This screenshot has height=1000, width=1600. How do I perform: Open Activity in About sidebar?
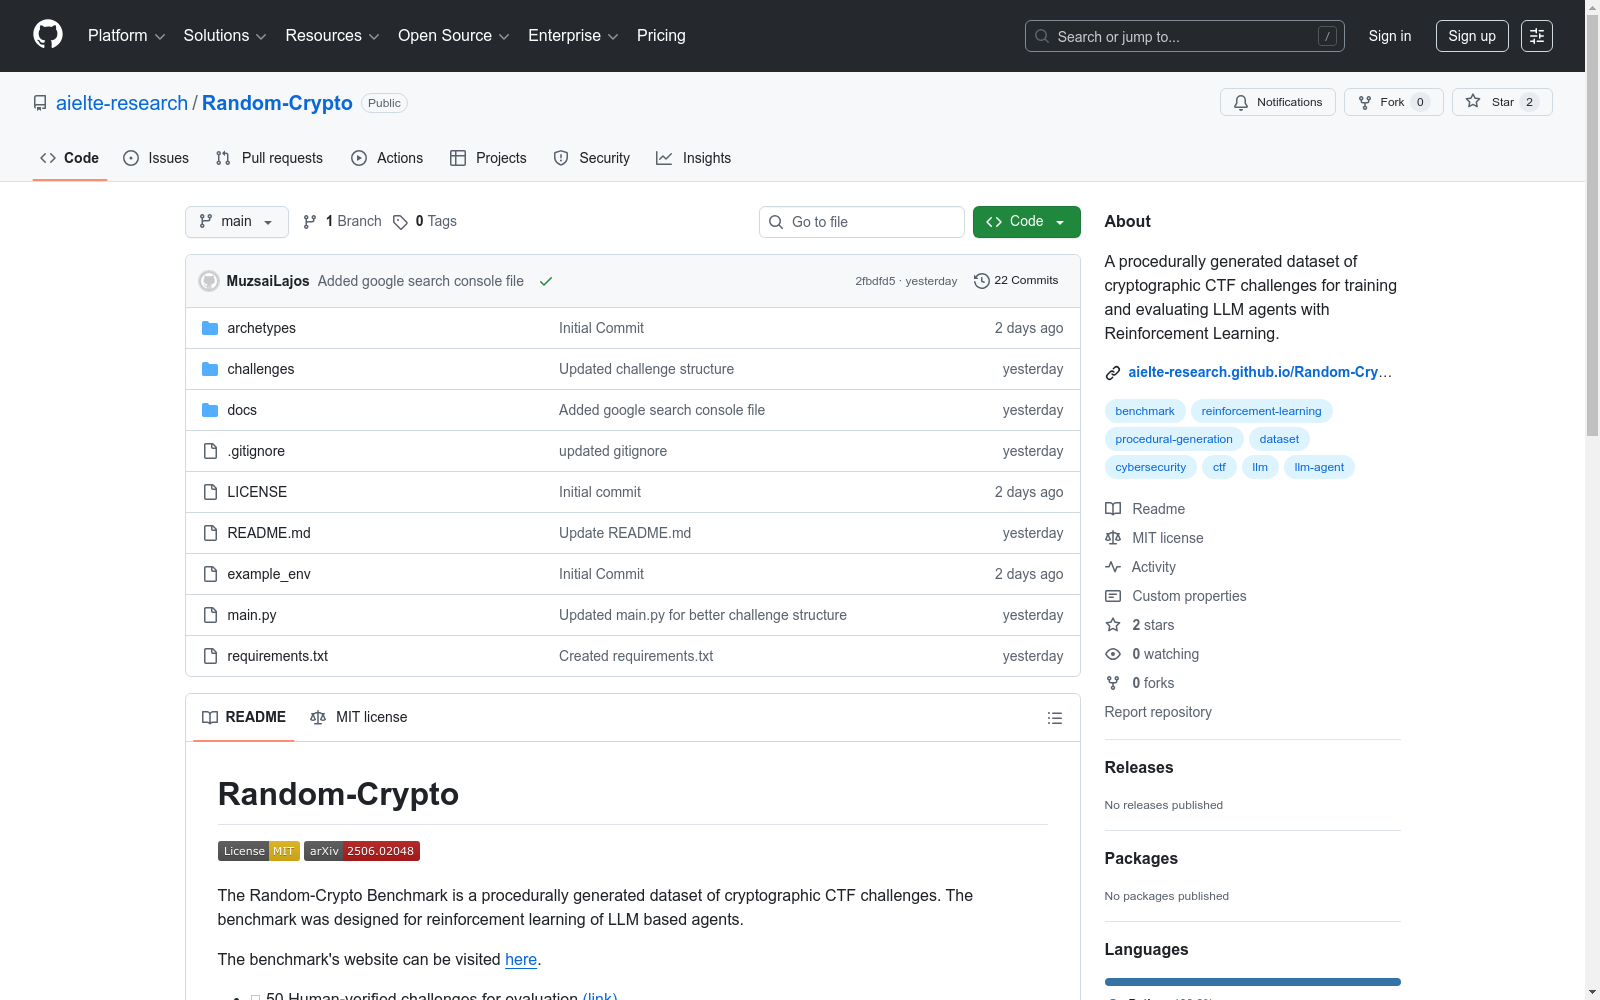pos(1140,567)
